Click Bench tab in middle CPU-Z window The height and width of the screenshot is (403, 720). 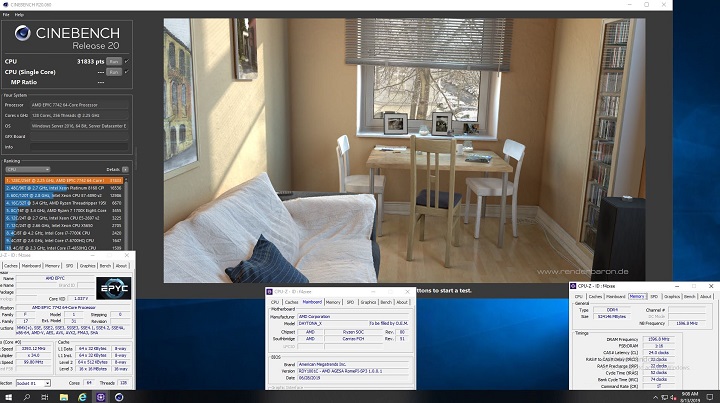(386, 302)
